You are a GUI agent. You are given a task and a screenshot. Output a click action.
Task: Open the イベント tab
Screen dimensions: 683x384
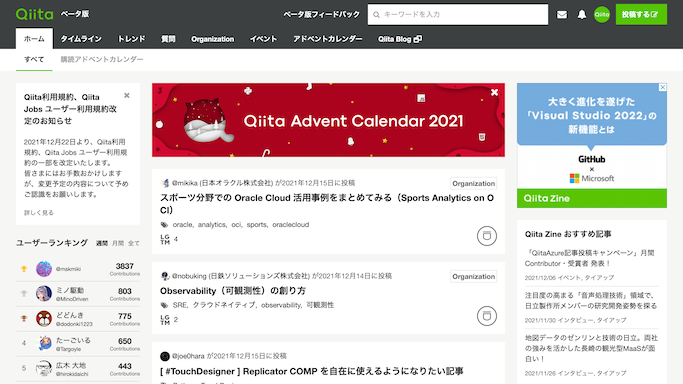pyautogui.click(x=263, y=39)
